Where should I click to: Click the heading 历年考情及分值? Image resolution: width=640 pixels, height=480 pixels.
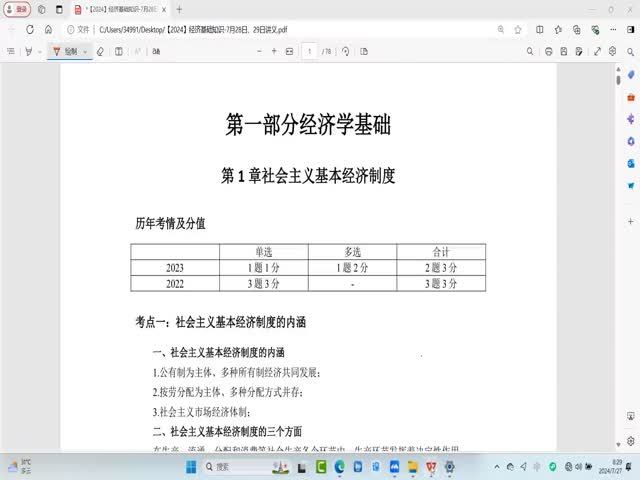click(x=171, y=223)
